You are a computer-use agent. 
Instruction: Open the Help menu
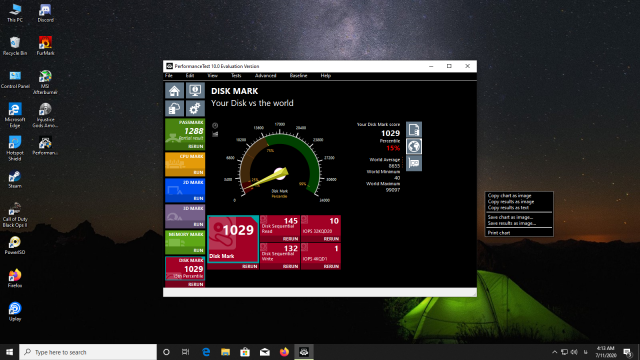click(x=325, y=76)
